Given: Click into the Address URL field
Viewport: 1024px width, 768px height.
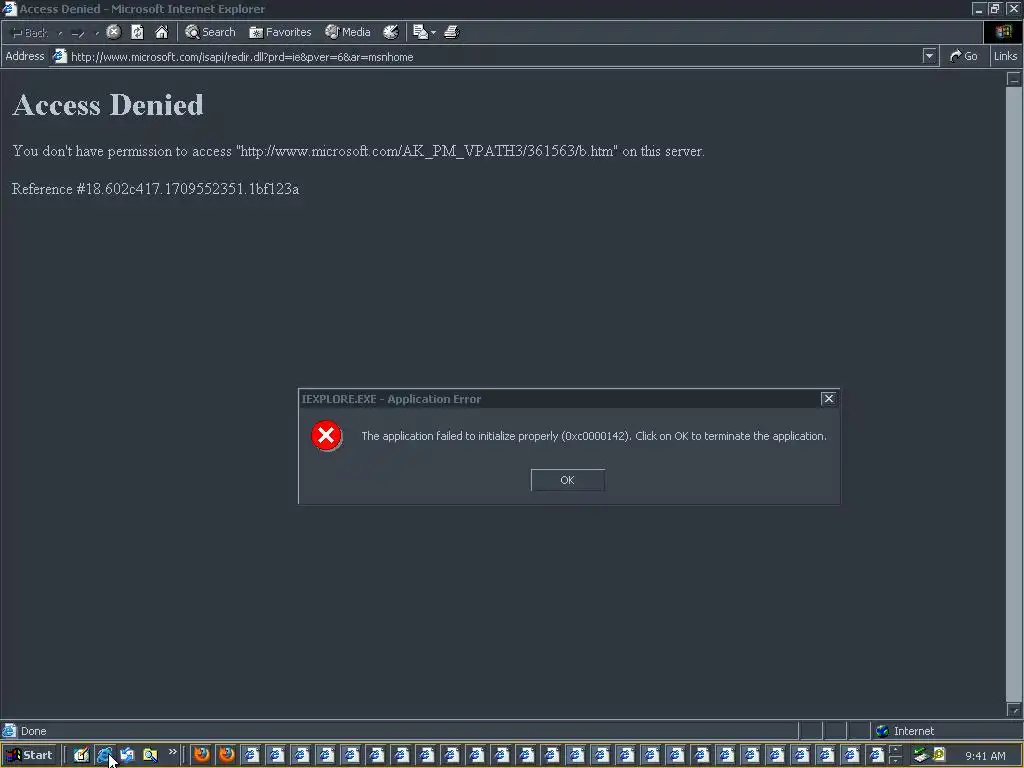Looking at the screenshot, I should pyautogui.click(x=493, y=57).
